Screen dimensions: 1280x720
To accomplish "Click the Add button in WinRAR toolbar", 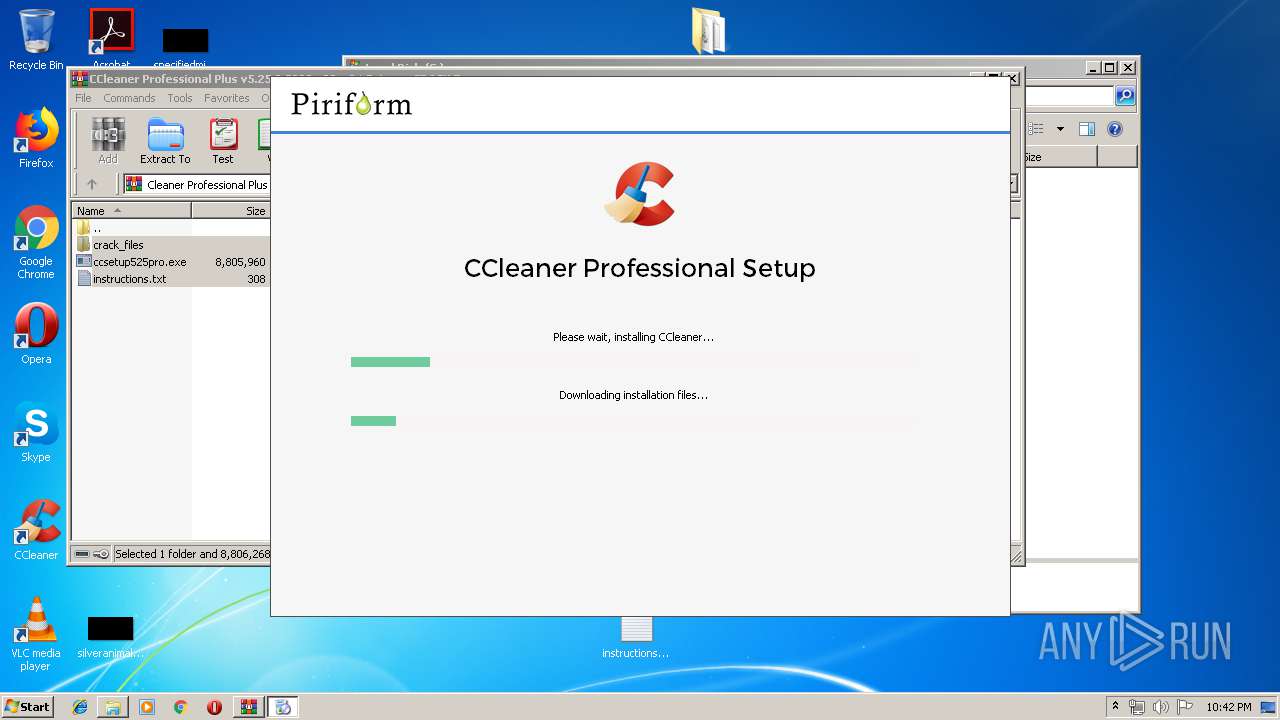I will [108, 141].
